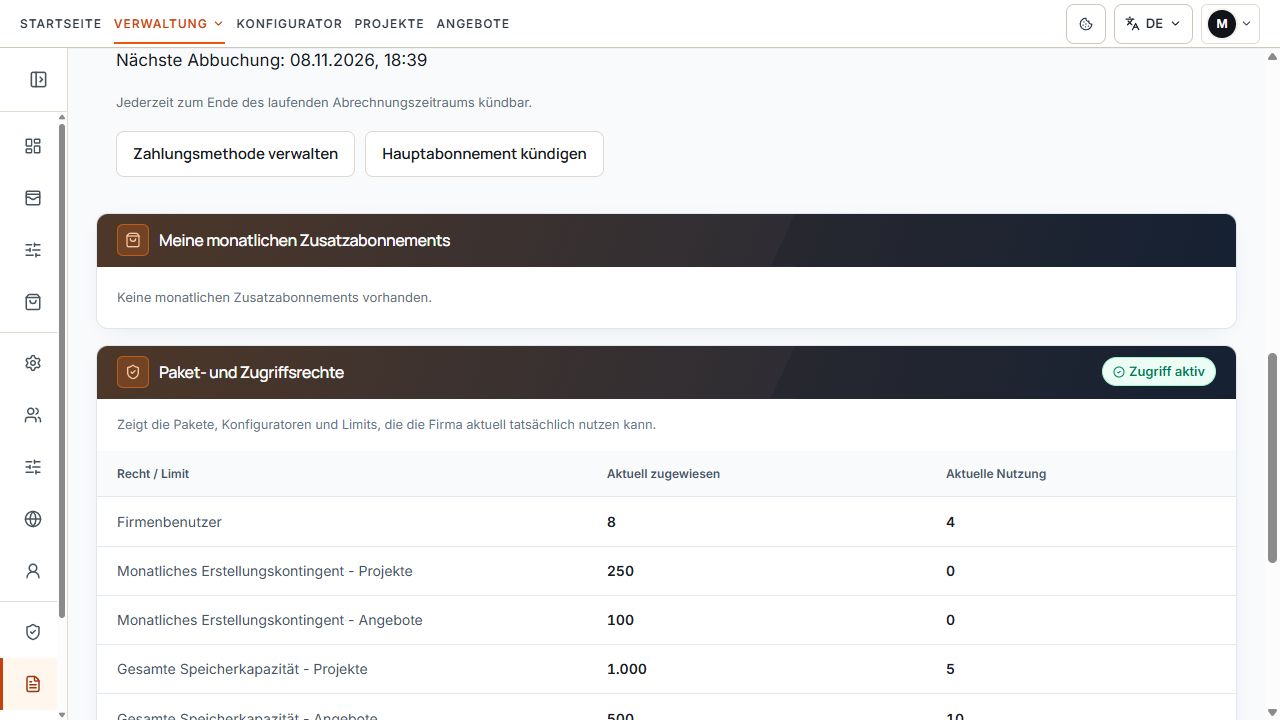This screenshot has height=720, width=1280.
Task: Open the dashboard grid icon in sidebar
Action: 33,146
